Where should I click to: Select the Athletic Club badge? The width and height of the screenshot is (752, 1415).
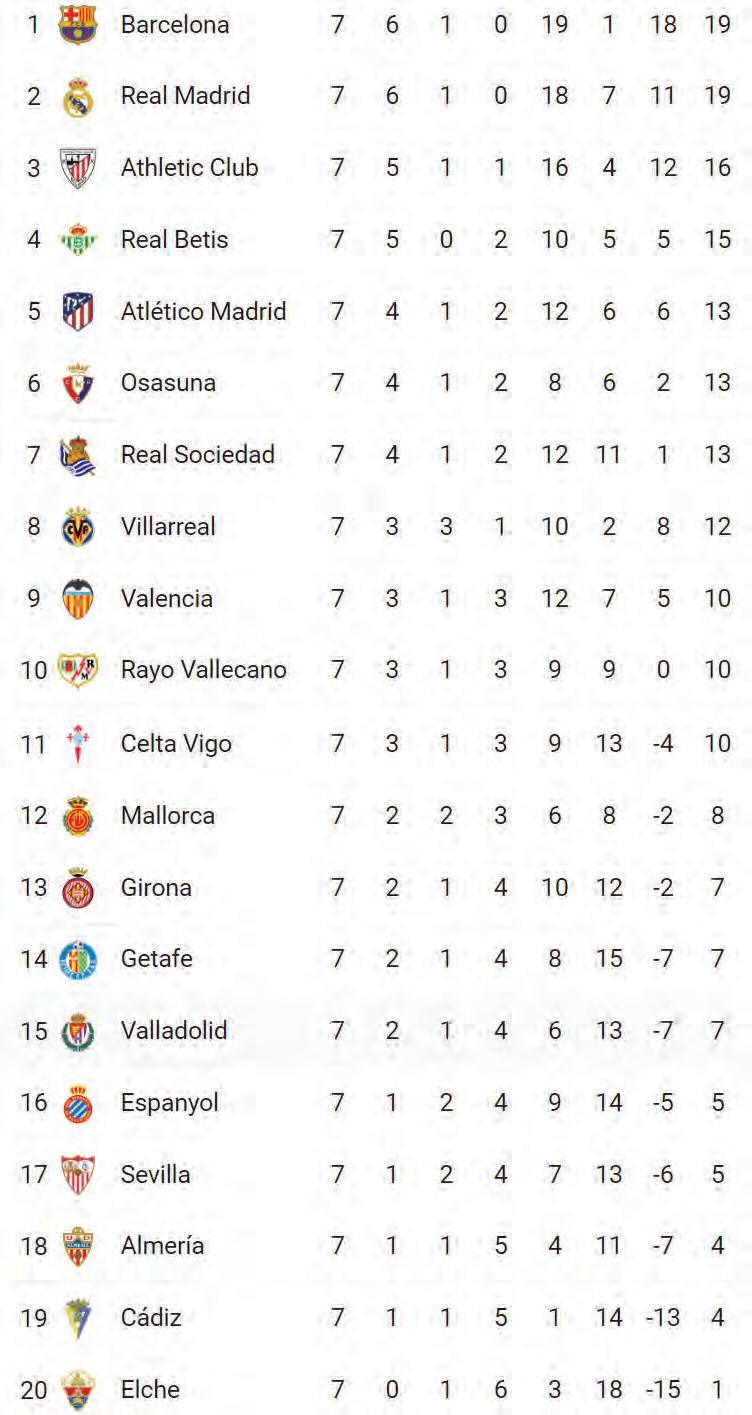[x=77, y=168]
